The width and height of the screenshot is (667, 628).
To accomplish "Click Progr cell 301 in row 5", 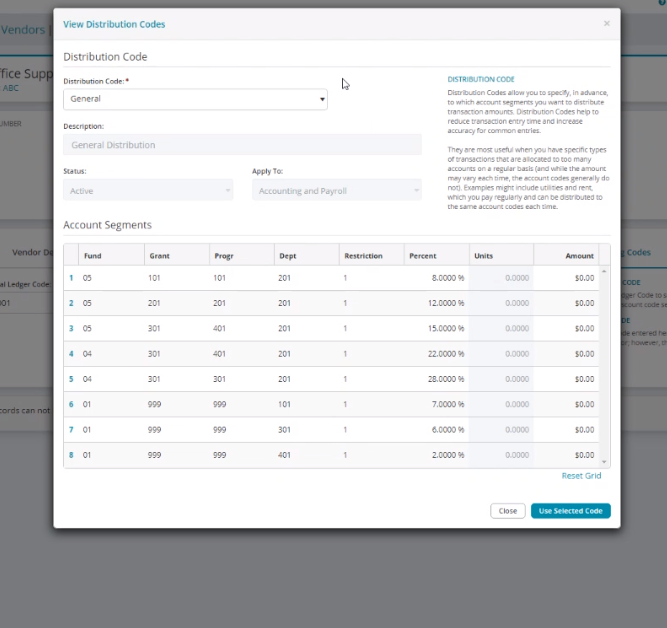I will (242, 379).
